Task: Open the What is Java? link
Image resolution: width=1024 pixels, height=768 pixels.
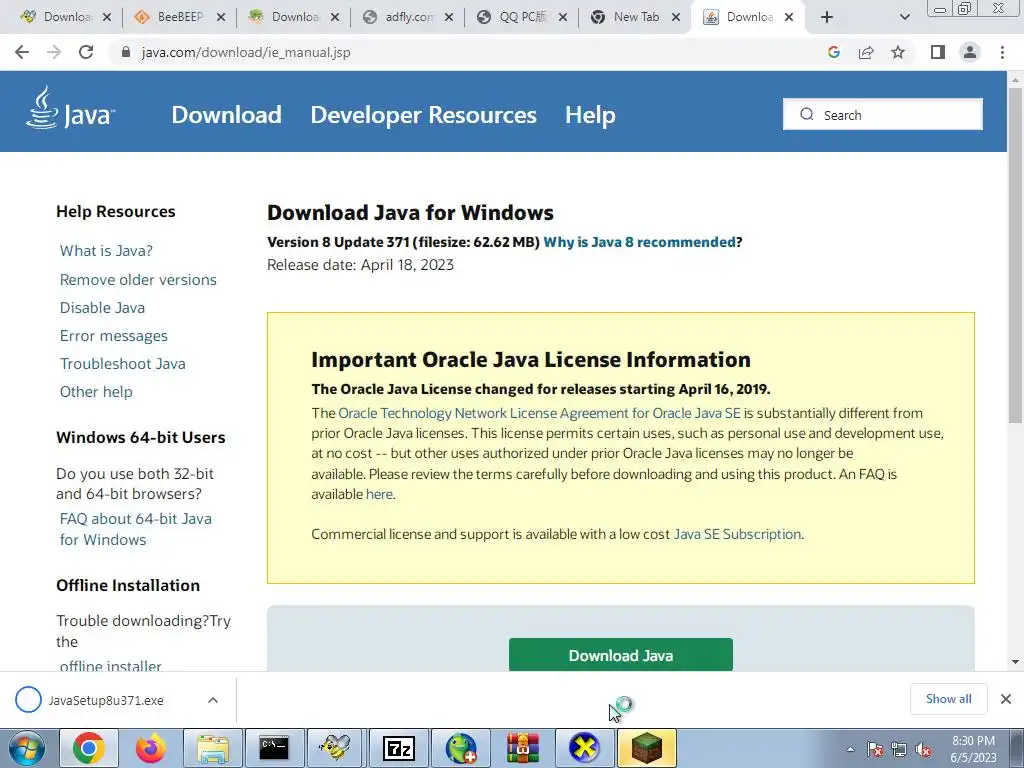Action: 106,251
